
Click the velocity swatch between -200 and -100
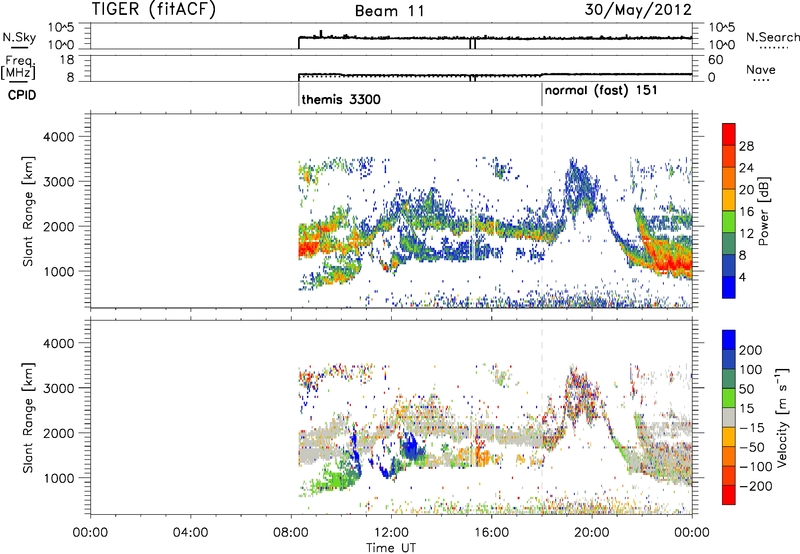click(x=729, y=475)
